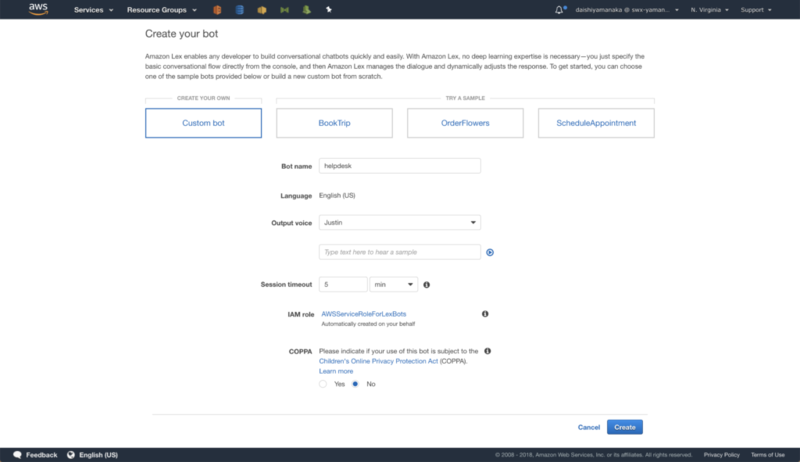Screen dimensions: 800x462
Task: Expand the Resource Groups menu
Action: (162, 10)
